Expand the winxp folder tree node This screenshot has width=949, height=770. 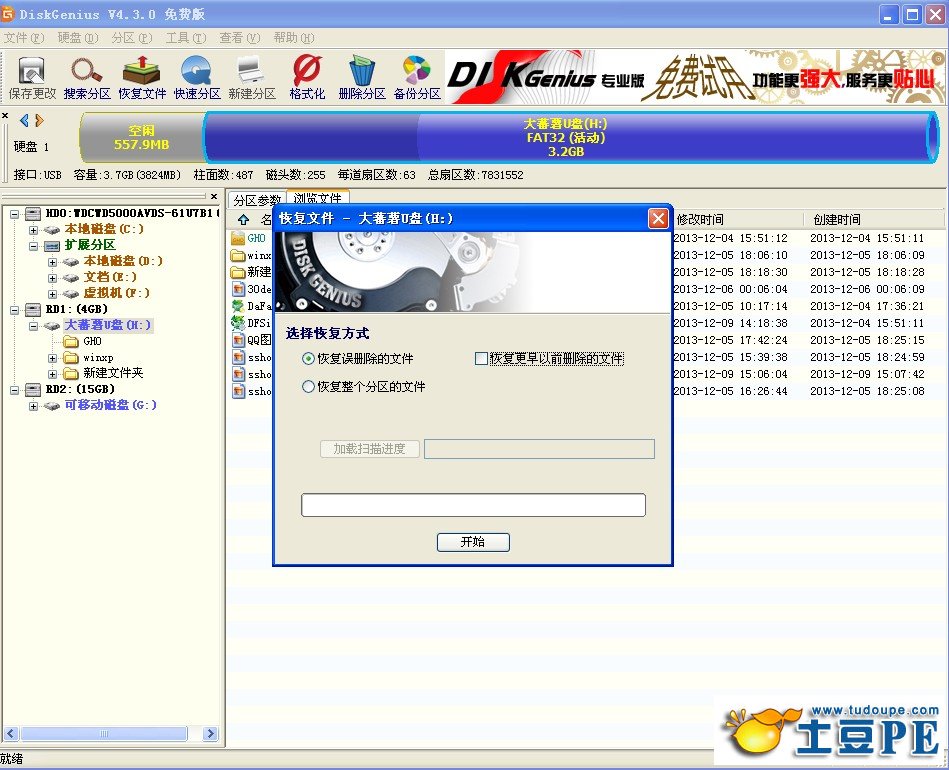click(52, 358)
